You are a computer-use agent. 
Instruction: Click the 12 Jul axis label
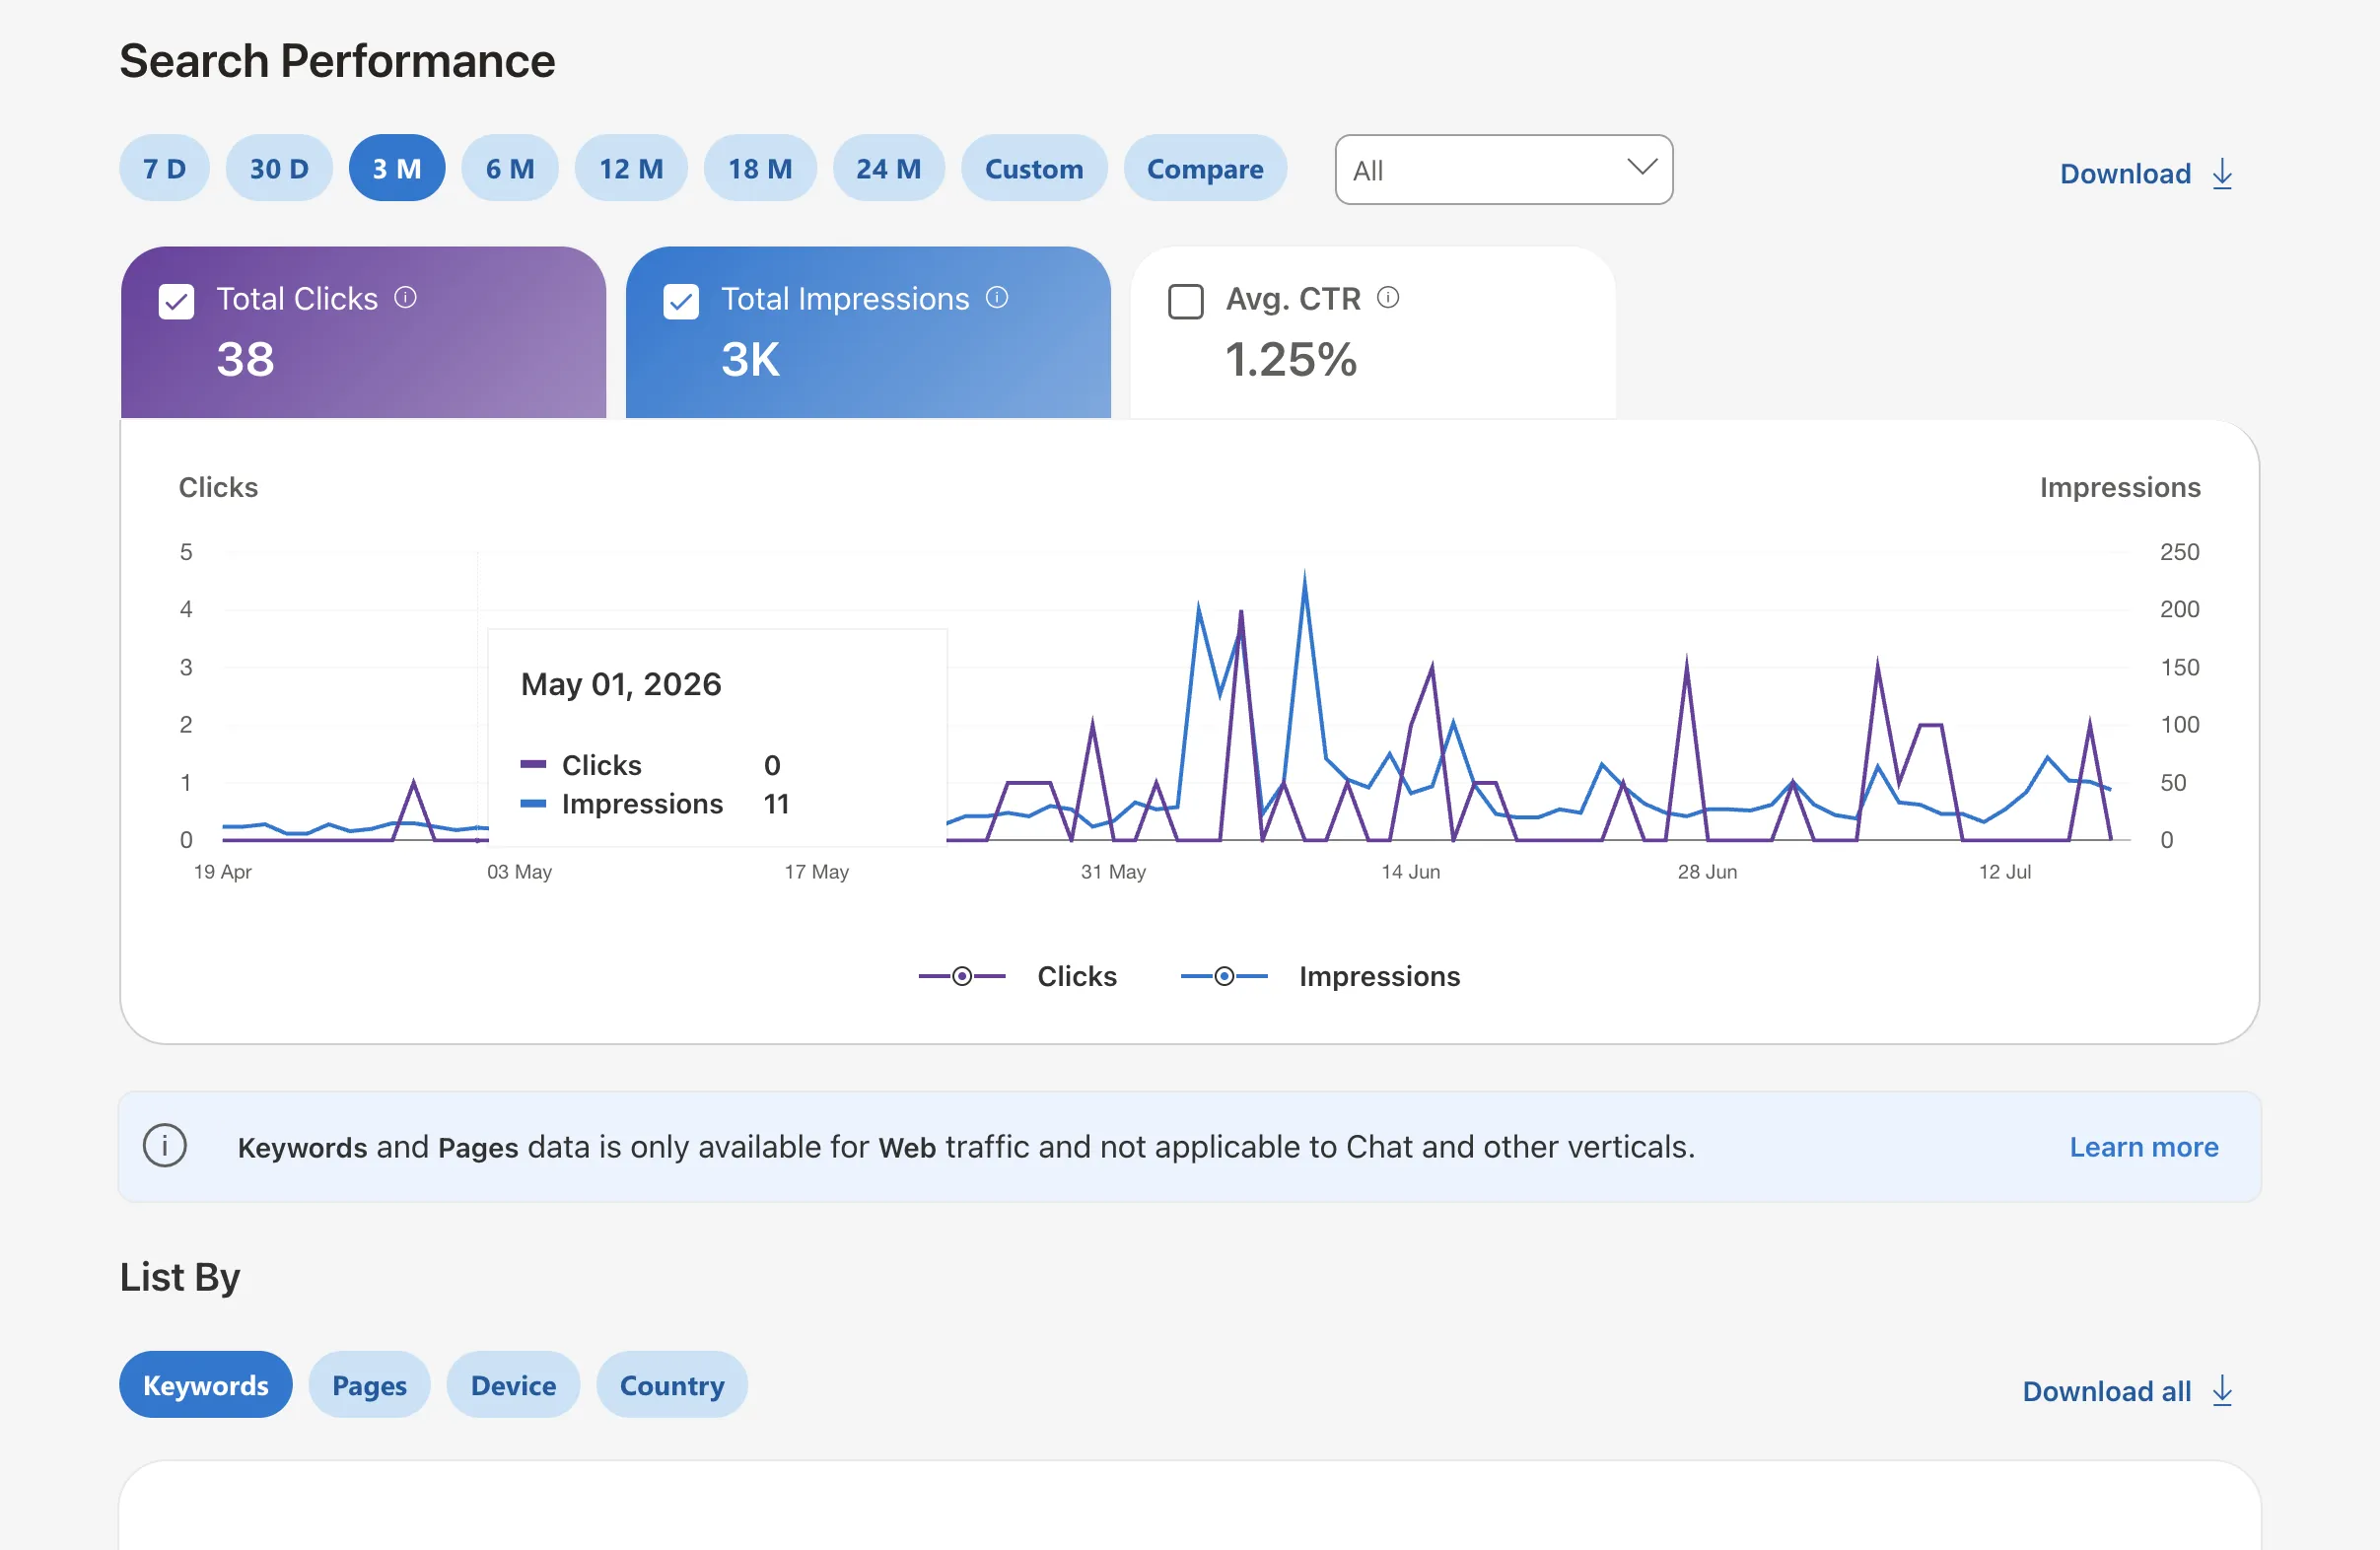click(x=2004, y=872)
